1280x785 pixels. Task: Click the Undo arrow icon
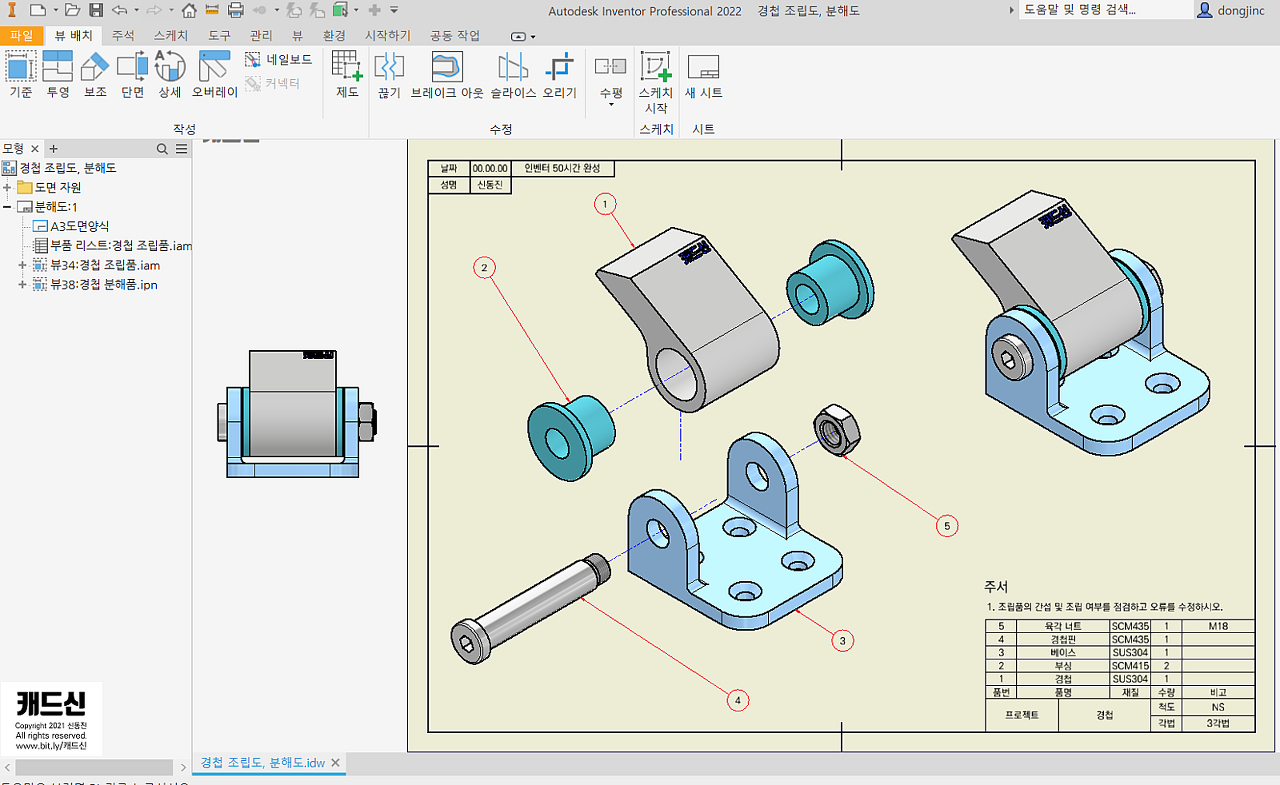click(x=120, y=10)
